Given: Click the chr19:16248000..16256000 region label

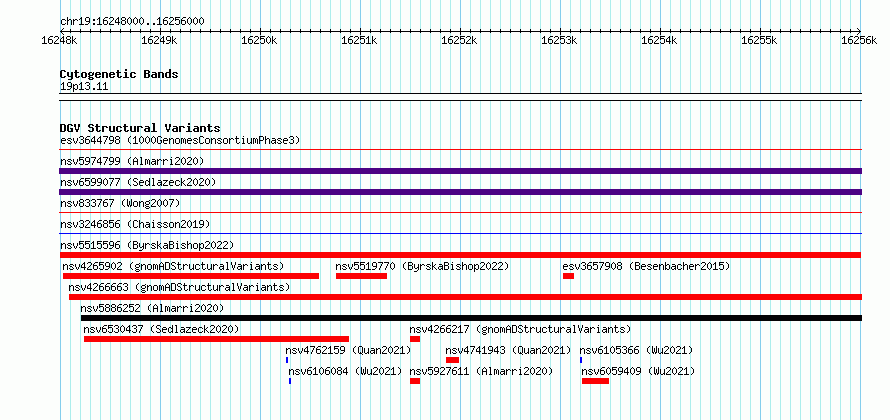Looking at the screenshot, I should [x=132, y=21].
